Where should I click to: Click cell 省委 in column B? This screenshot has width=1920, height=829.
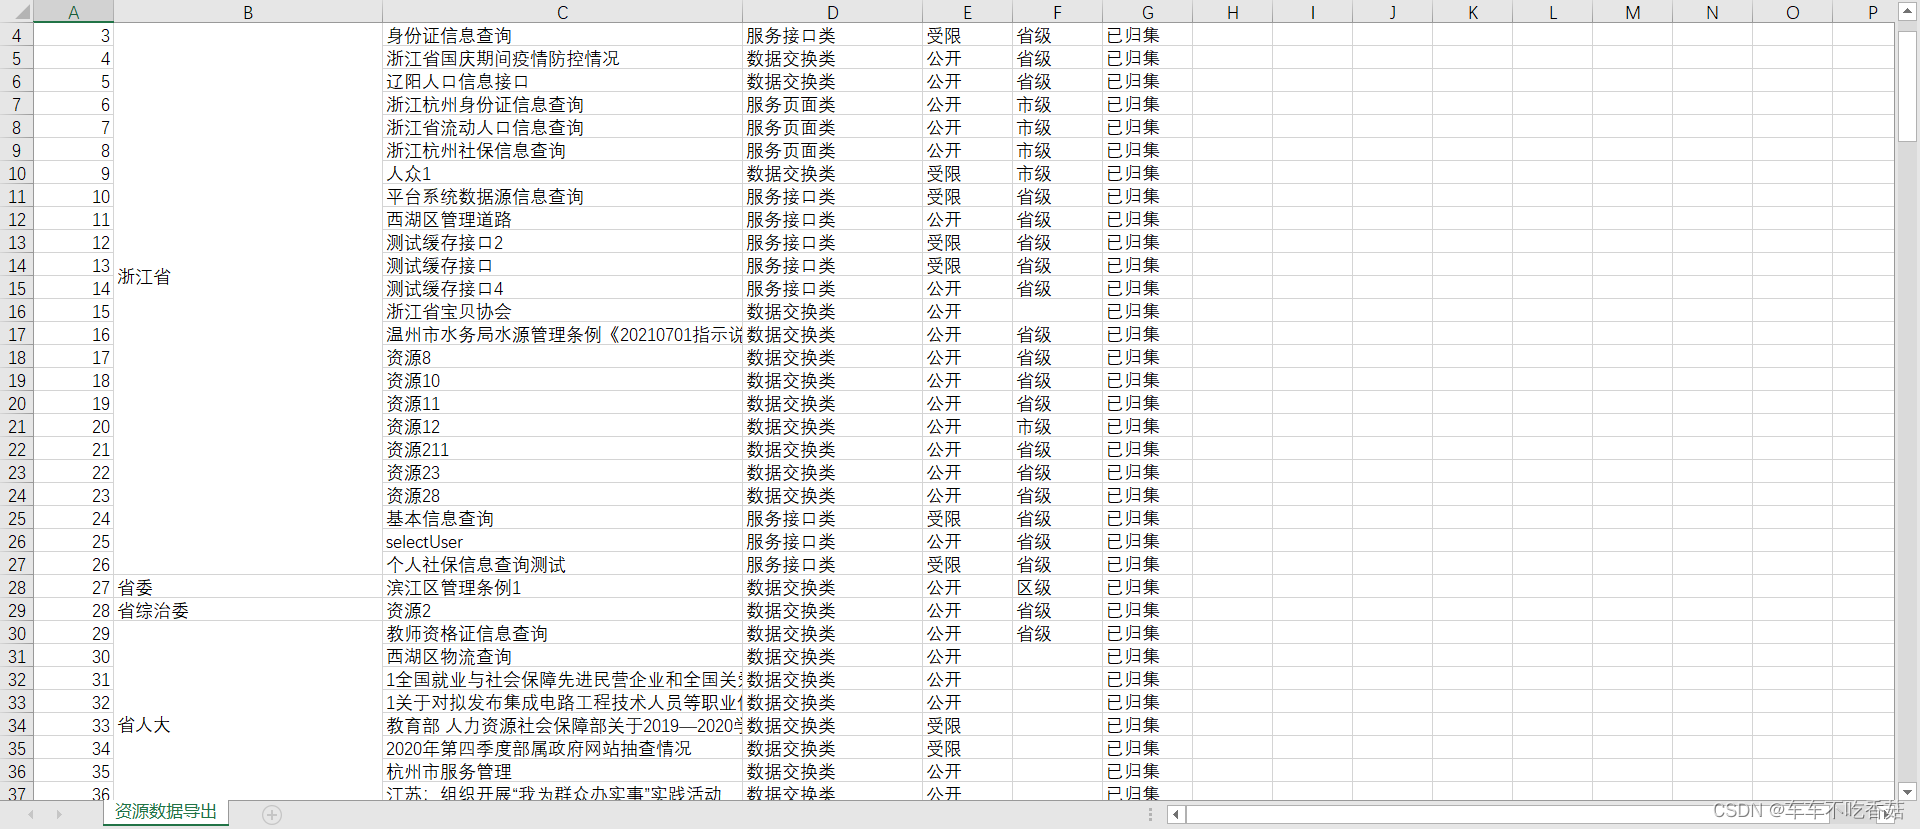pos(248,587)
